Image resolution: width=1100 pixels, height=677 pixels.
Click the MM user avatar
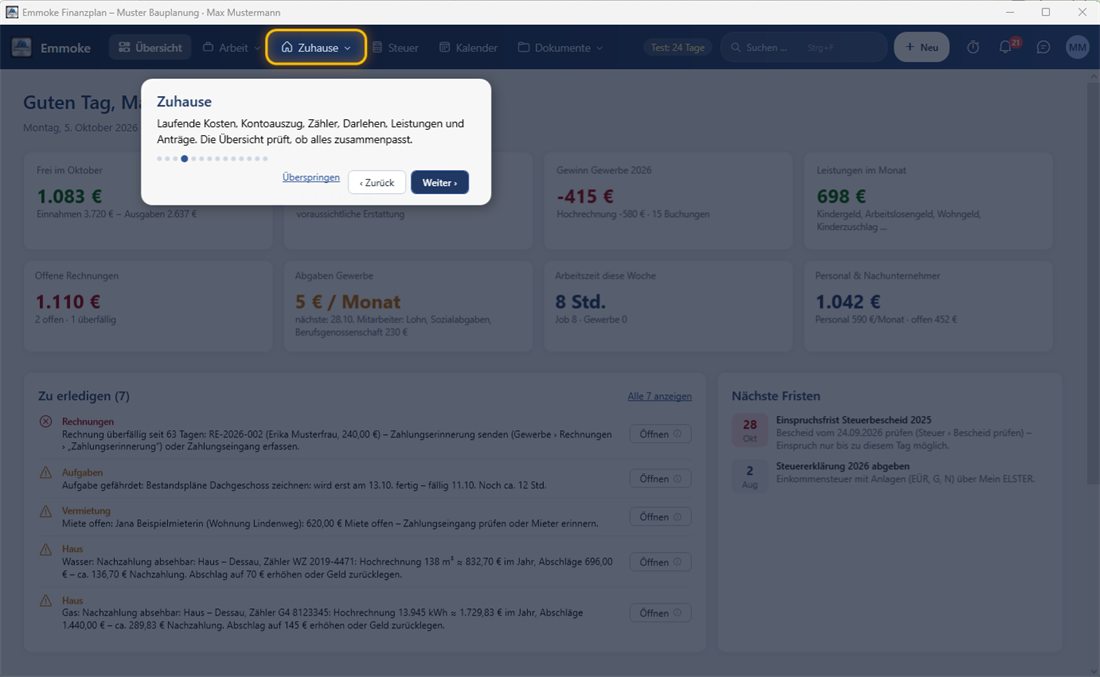click(1077, 47)
